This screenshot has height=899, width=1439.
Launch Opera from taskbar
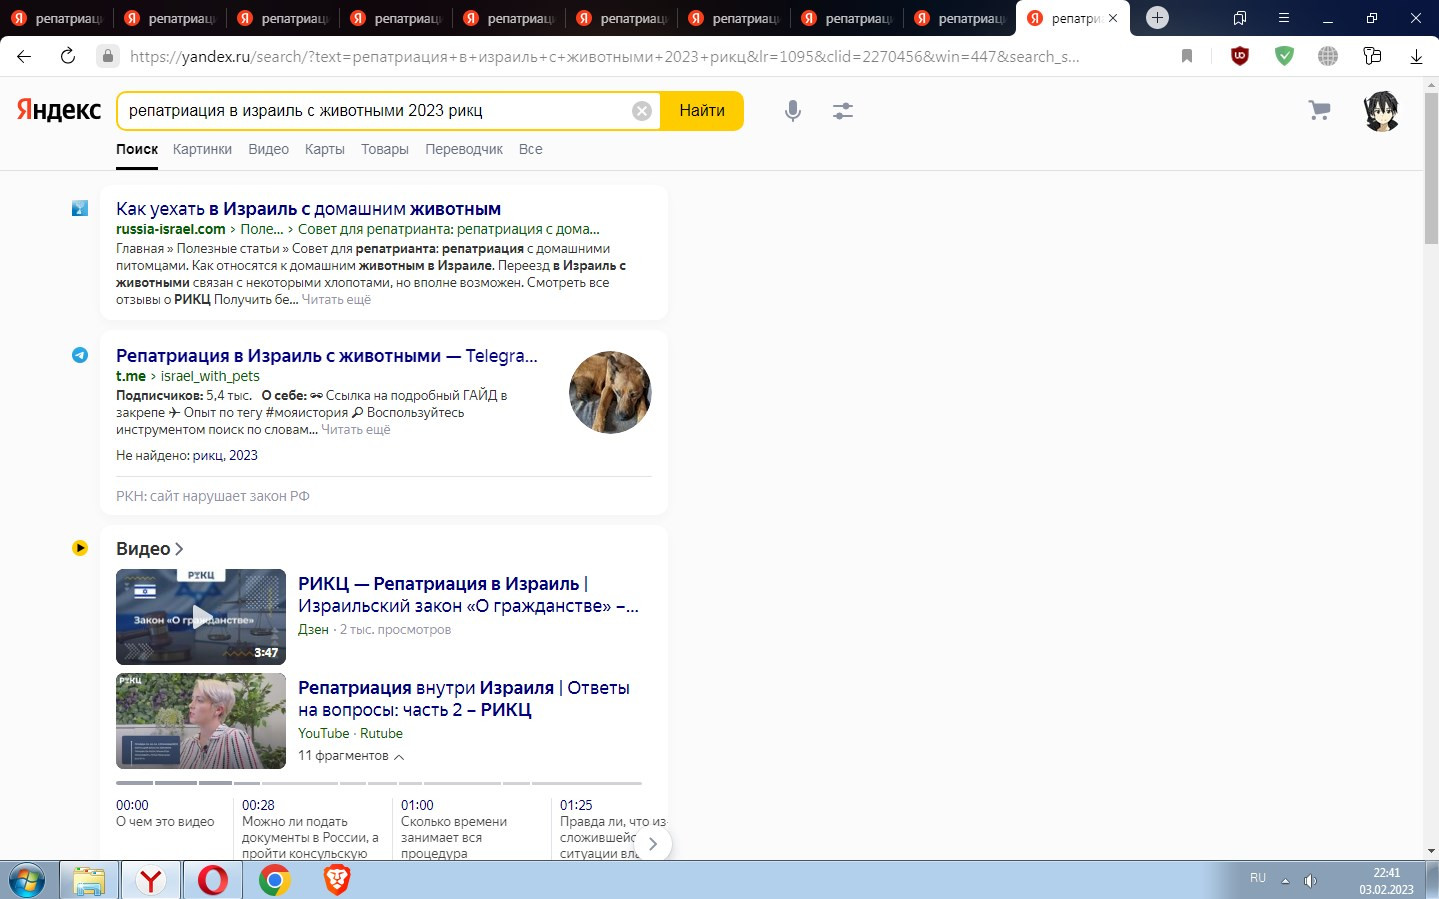212,880
